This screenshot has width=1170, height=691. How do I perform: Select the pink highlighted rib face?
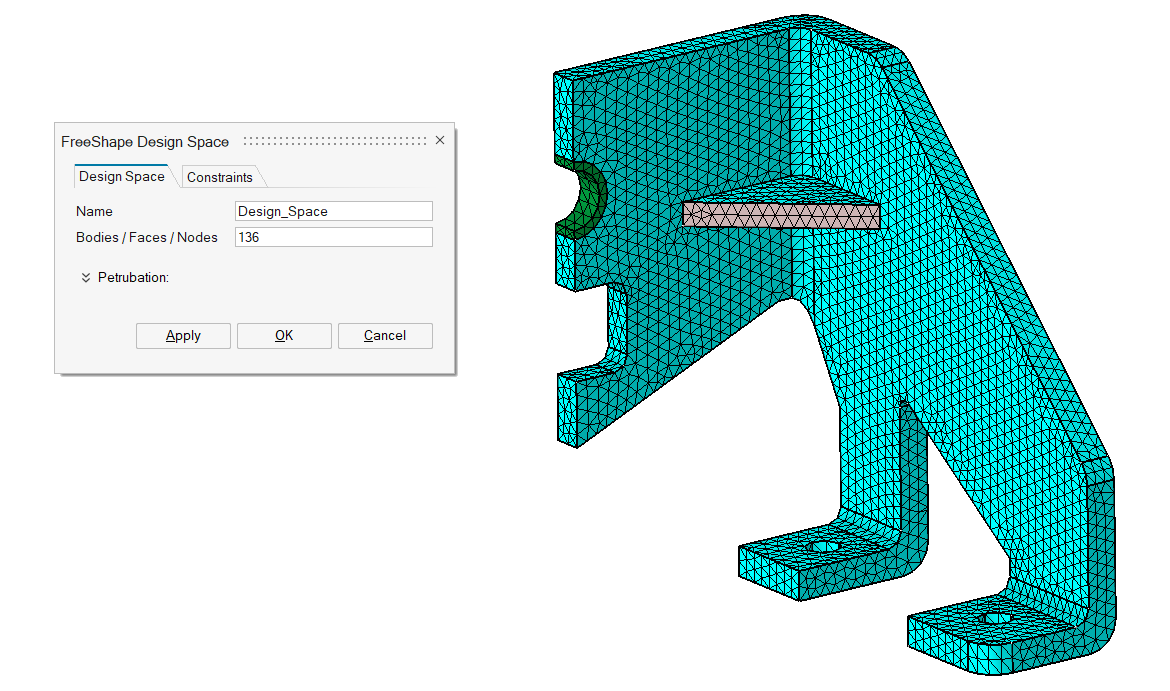(x=780, y=215)
